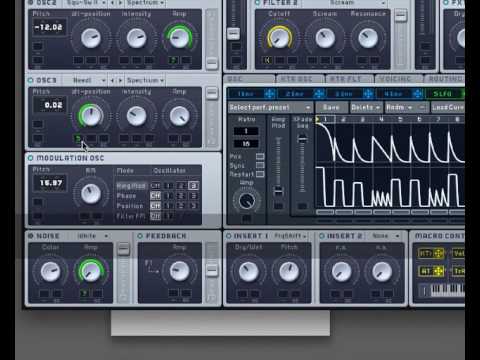Select the 2Env modulation drag handle

[x=319, y=94]
